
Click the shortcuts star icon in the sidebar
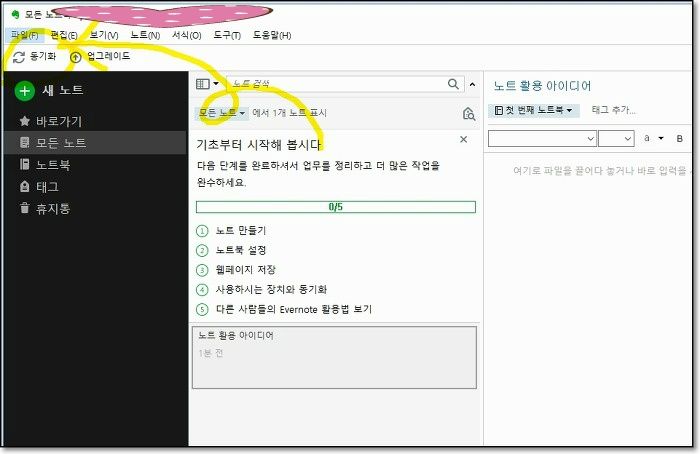tap(25, 121)
